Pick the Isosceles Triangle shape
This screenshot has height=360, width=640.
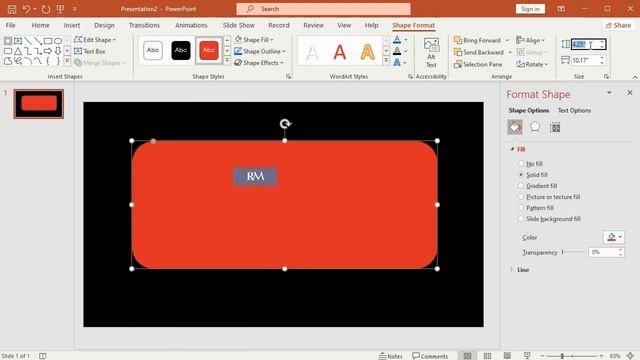click(18, 51)
